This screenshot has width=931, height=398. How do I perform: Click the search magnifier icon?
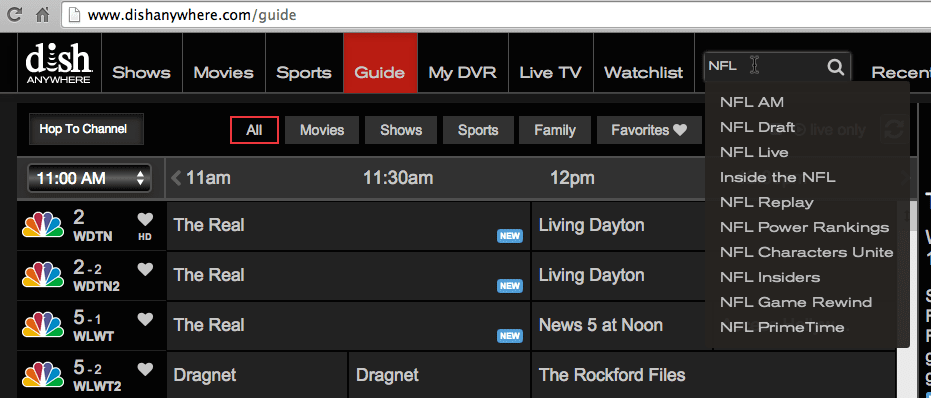tap(835, 67)
